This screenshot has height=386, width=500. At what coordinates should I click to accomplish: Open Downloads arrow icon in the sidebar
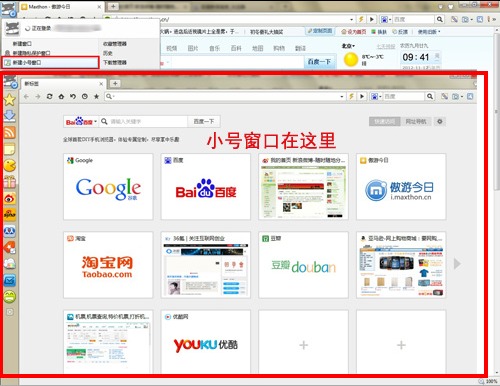[10, 116]
